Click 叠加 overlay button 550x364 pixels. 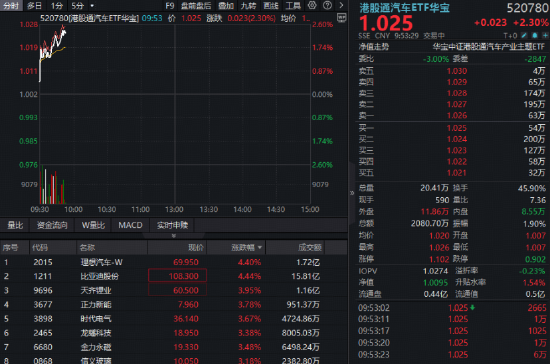point(226,6)
